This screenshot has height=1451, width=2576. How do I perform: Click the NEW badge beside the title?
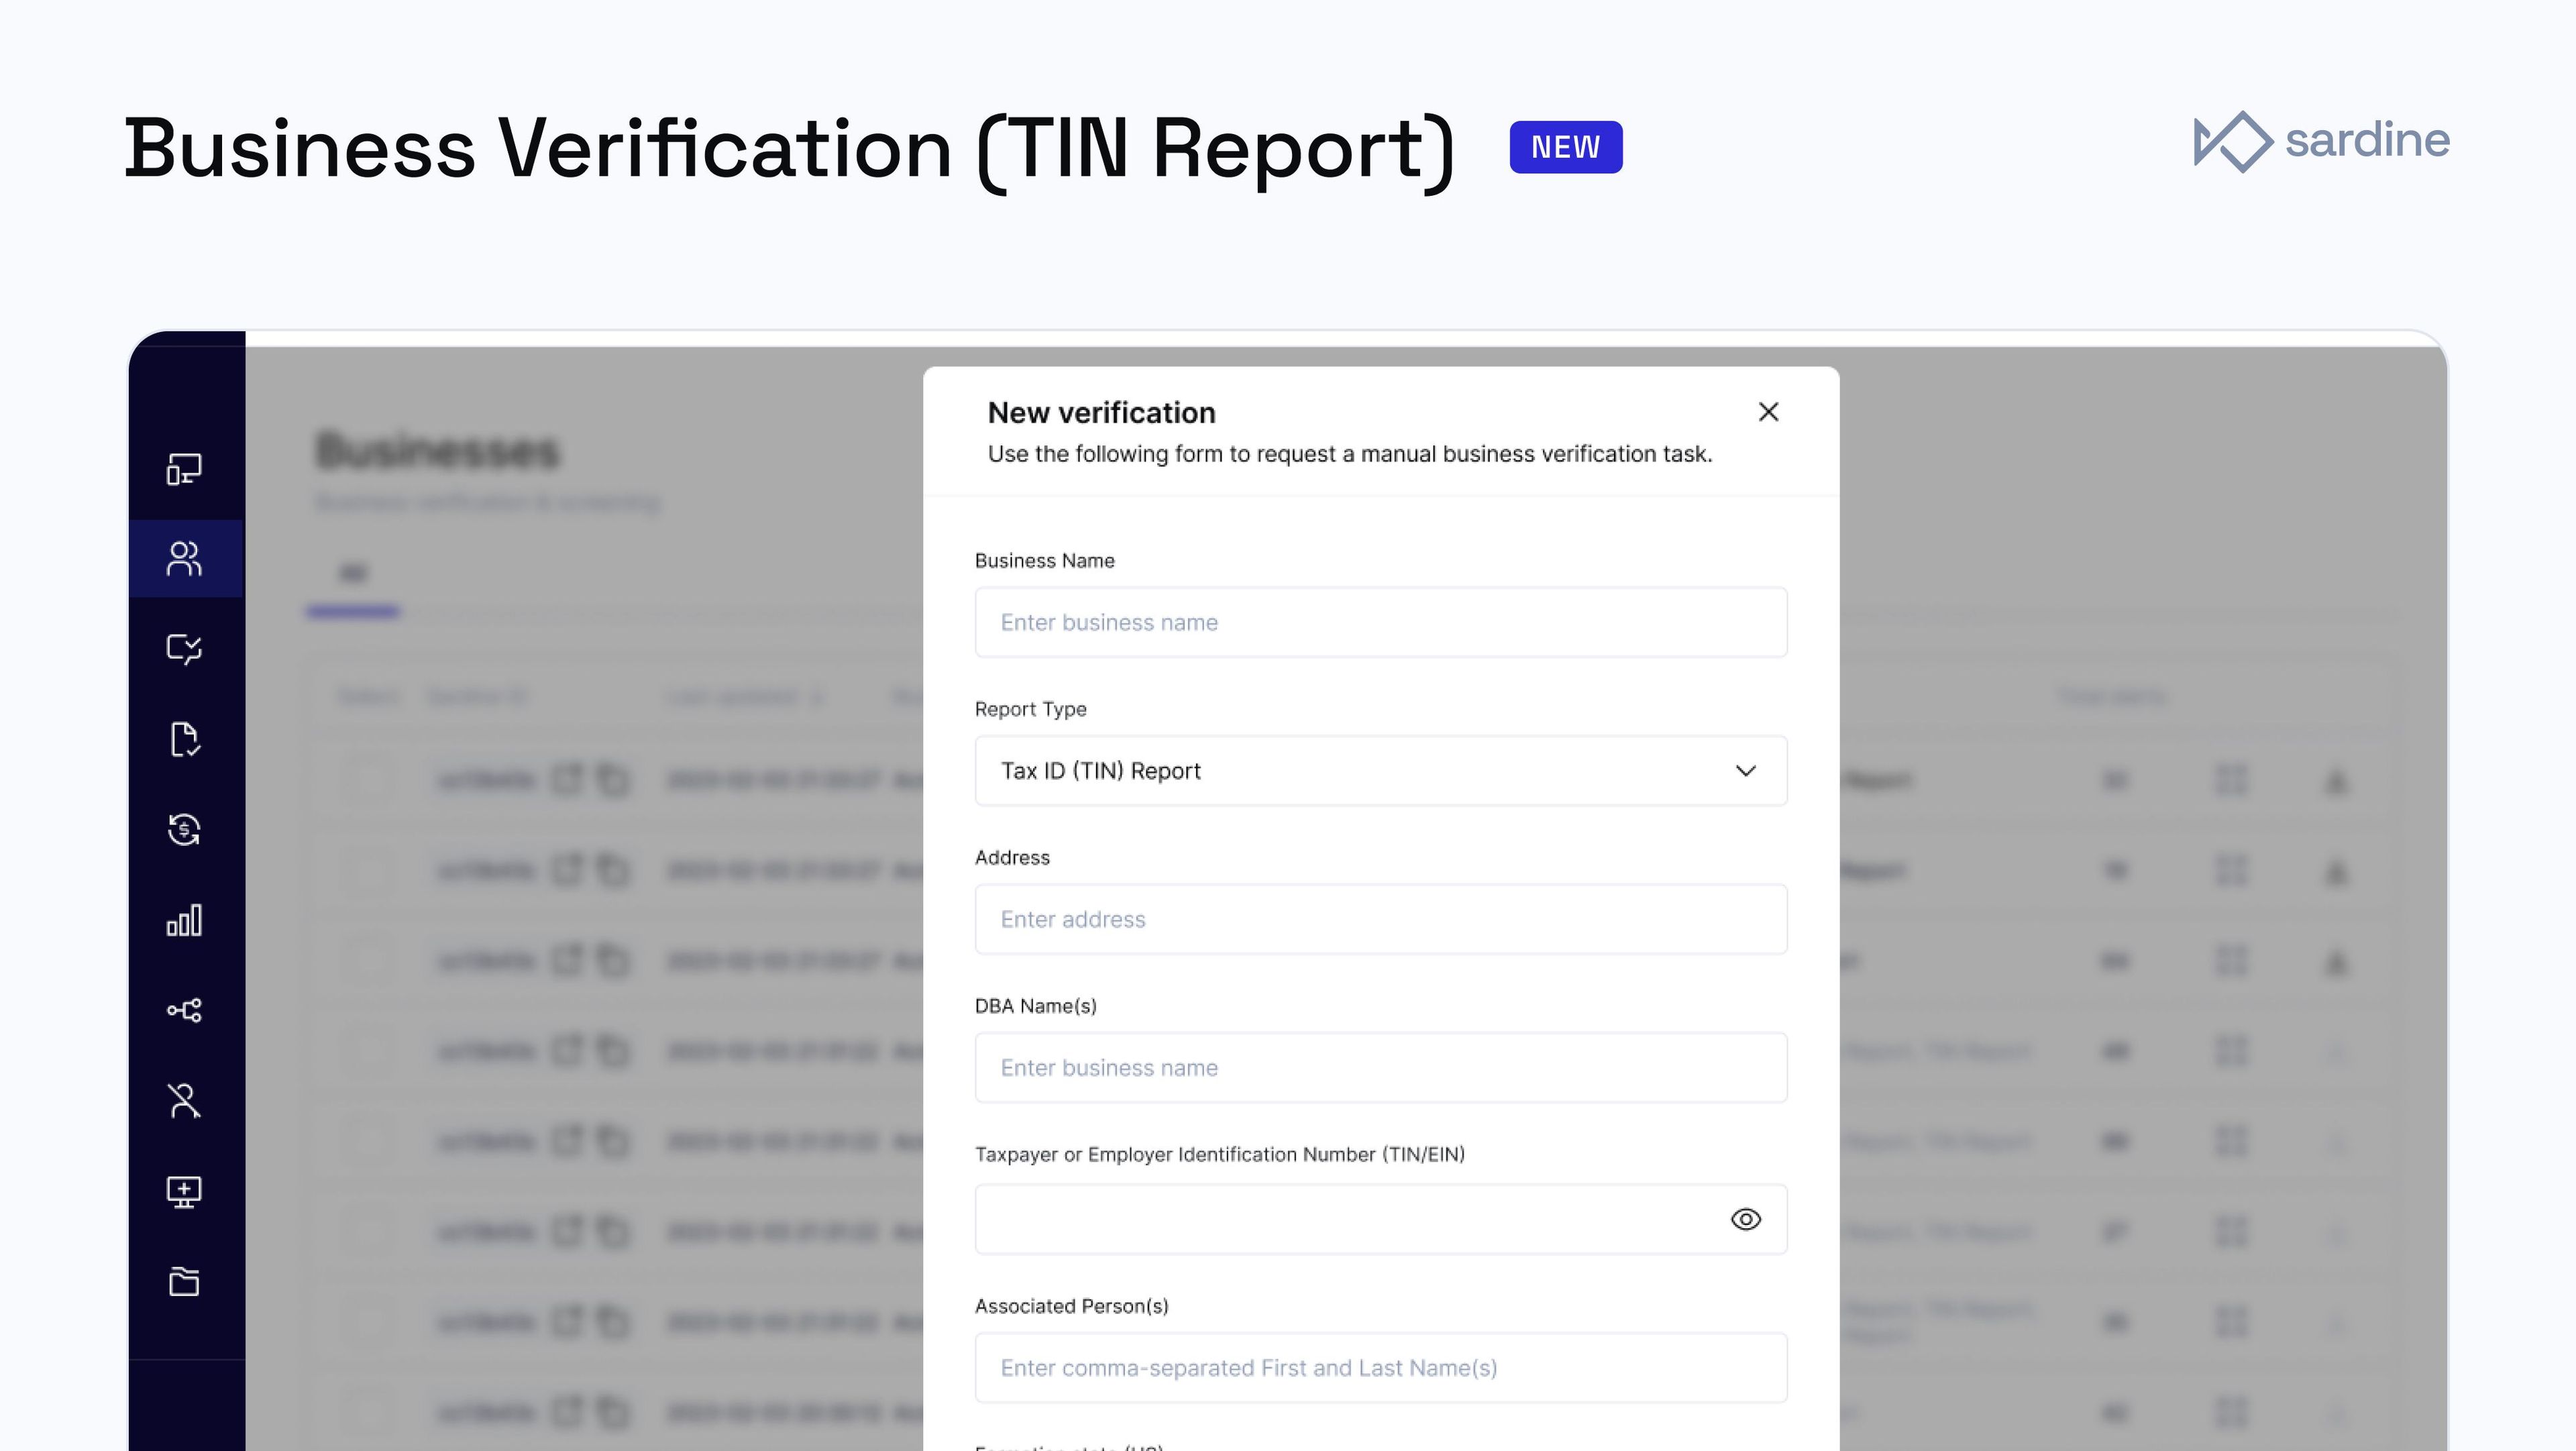click(1566, 147)
